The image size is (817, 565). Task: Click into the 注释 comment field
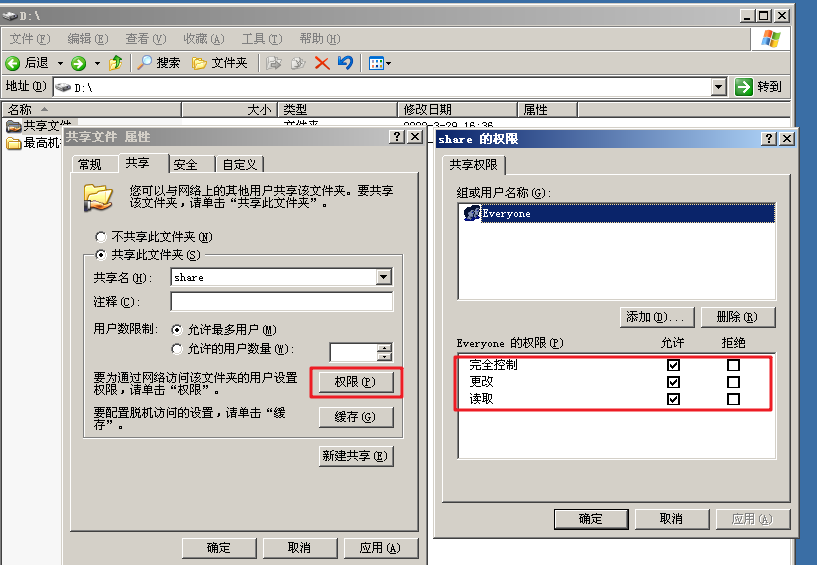(281, 302)
